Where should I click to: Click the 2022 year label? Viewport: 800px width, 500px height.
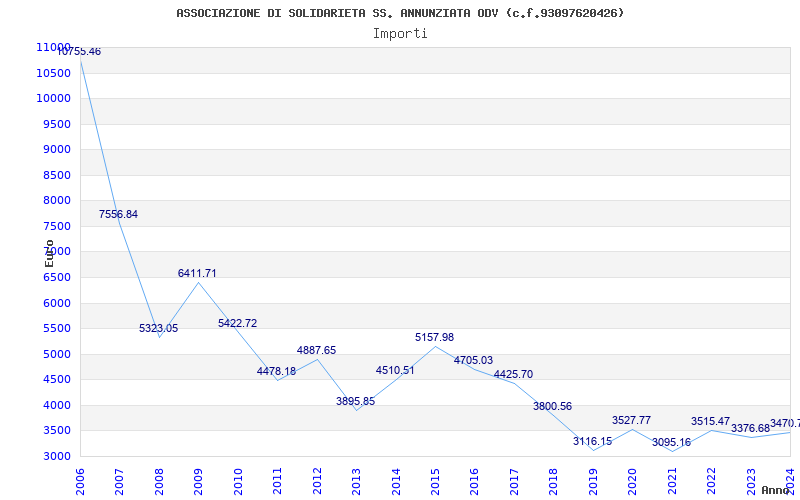tap(712, 482)
